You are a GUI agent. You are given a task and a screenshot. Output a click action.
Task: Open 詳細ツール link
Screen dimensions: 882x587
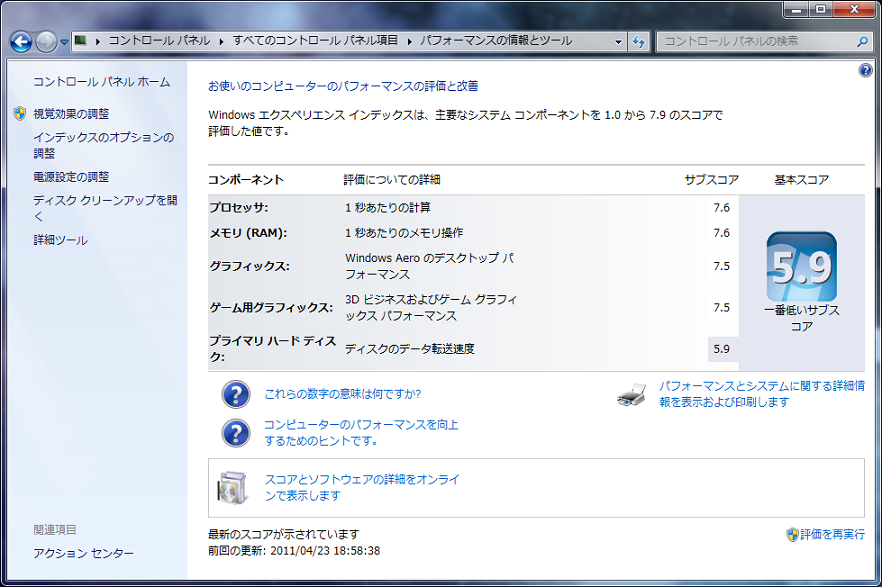point(60,240)
